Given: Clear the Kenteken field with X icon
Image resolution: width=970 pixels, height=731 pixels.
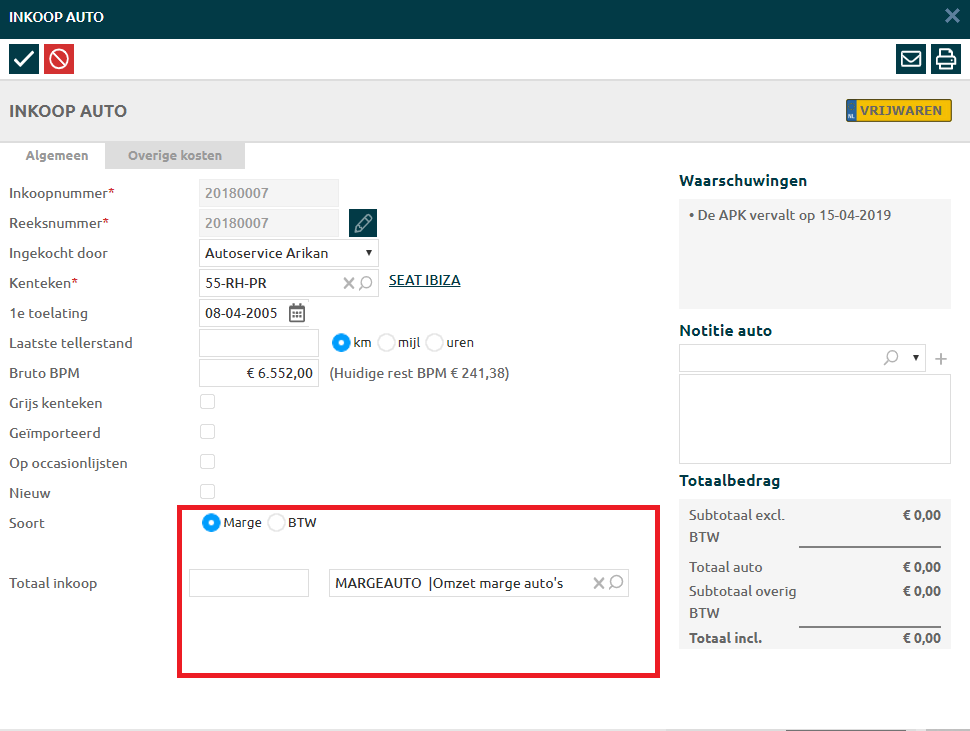Looking at the screenshot, I should pos(348,283).
